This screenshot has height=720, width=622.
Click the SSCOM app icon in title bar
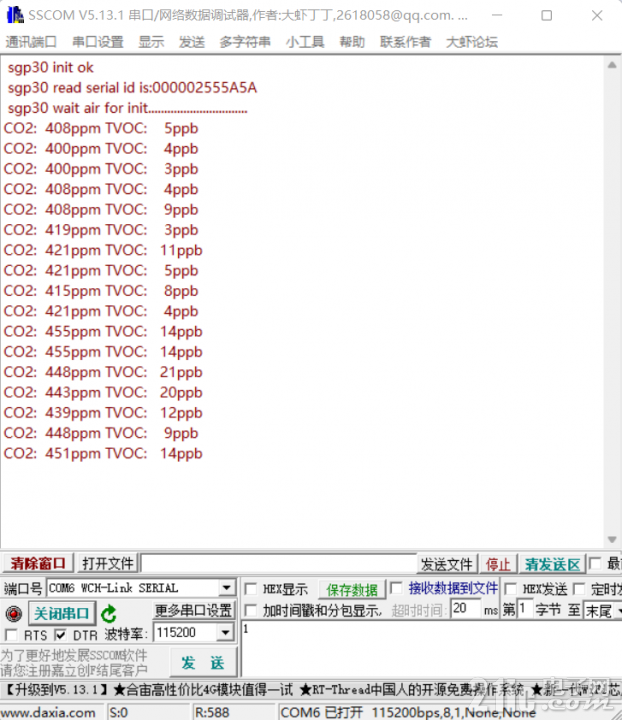[x=15, y=15]
